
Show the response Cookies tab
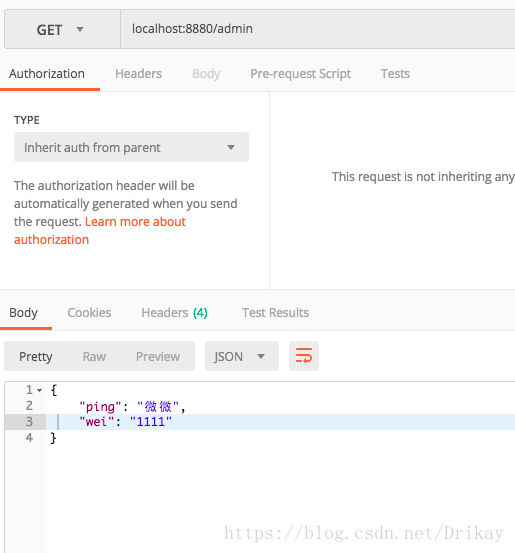(89, 313)
